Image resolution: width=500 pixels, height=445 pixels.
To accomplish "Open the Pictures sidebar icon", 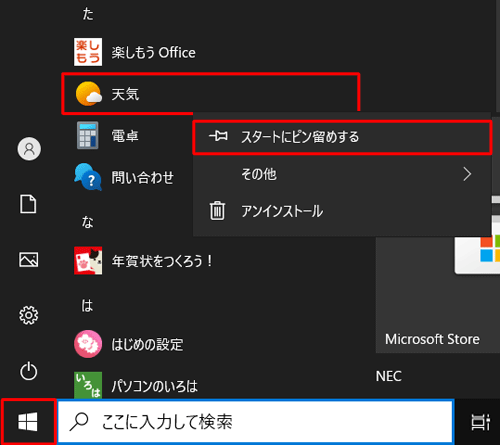I will click(x=28, y=259).
